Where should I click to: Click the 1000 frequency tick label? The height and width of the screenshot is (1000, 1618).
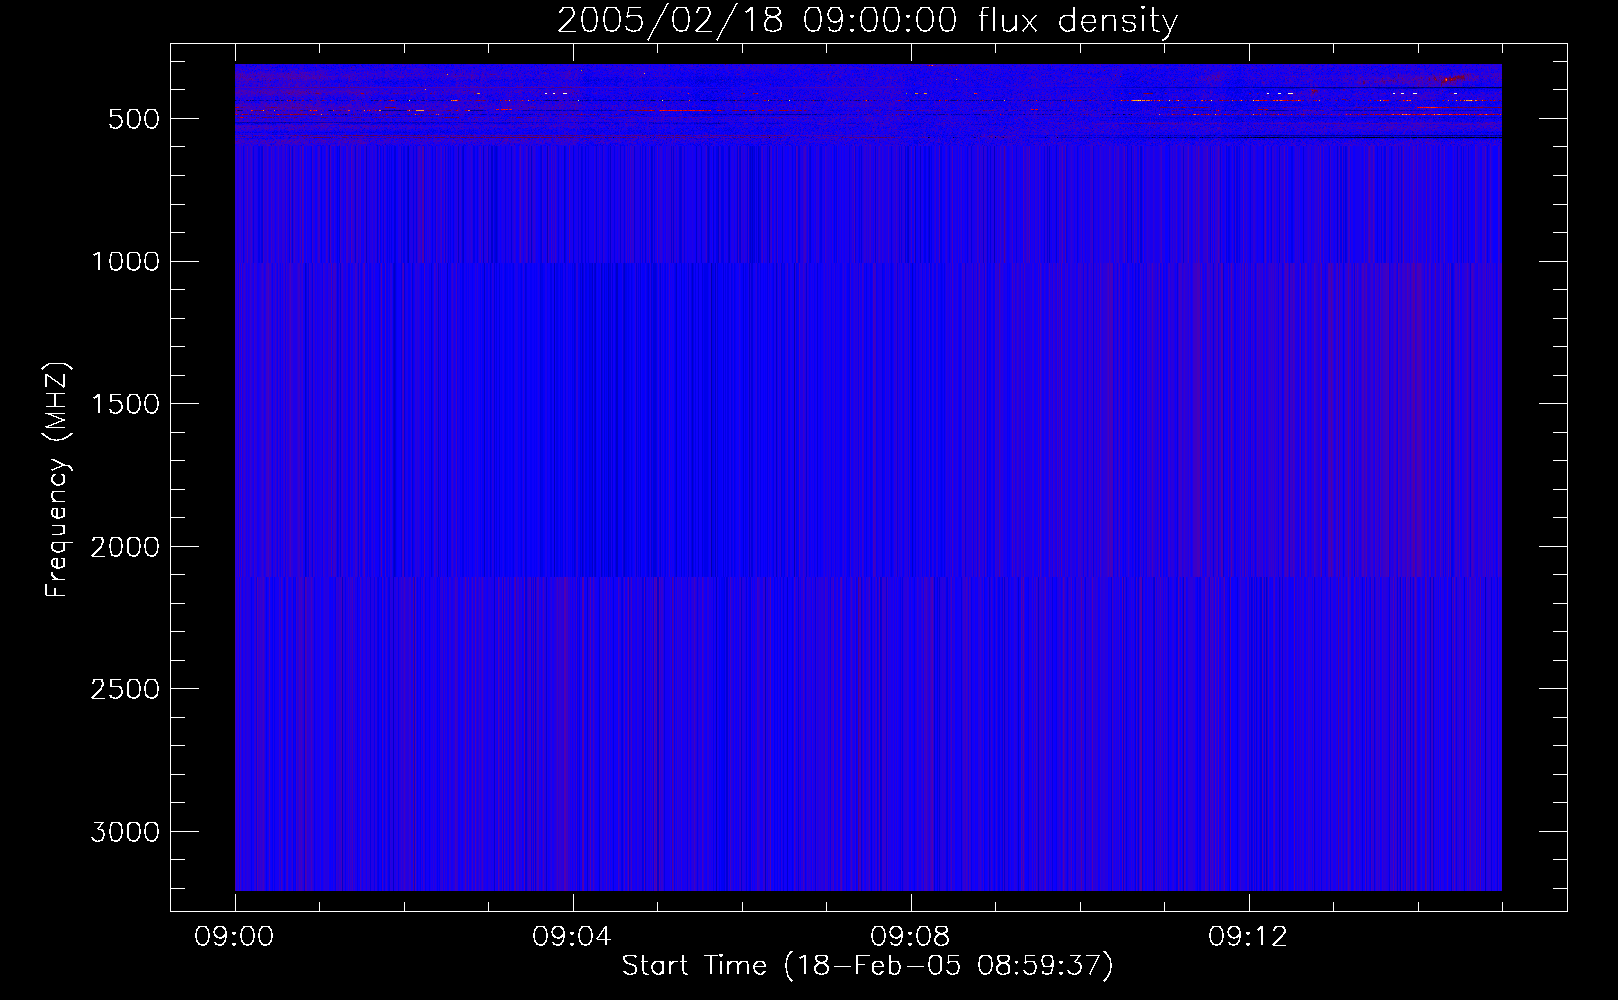click(125, 262)
